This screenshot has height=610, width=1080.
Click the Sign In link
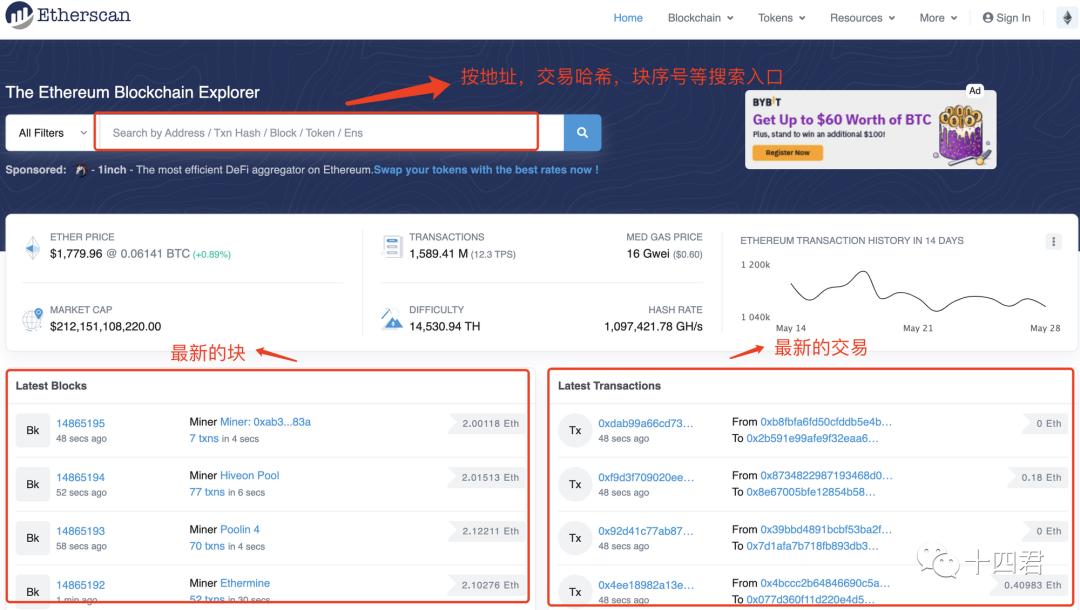click(1006, 18)
